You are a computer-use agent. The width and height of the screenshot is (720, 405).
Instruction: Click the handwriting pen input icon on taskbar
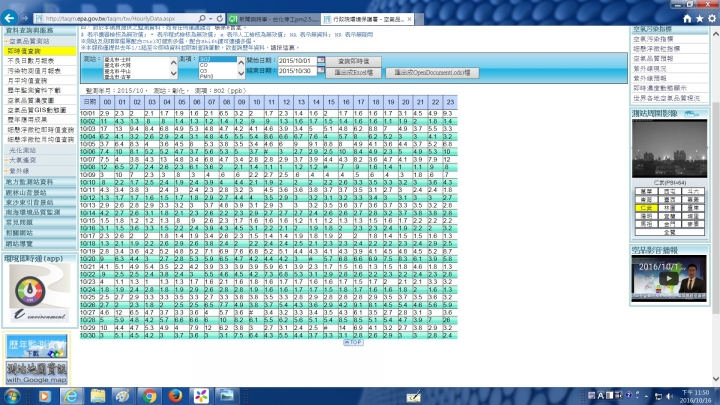click(413, 396)
